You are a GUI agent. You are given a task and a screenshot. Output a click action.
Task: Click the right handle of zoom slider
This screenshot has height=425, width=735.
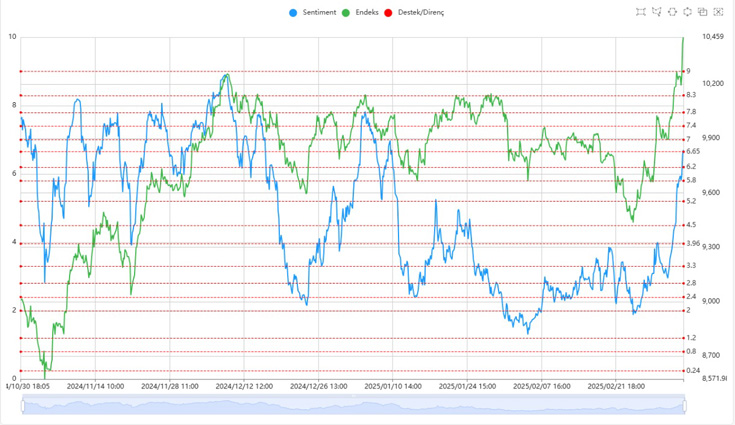[x=685, y=404]
